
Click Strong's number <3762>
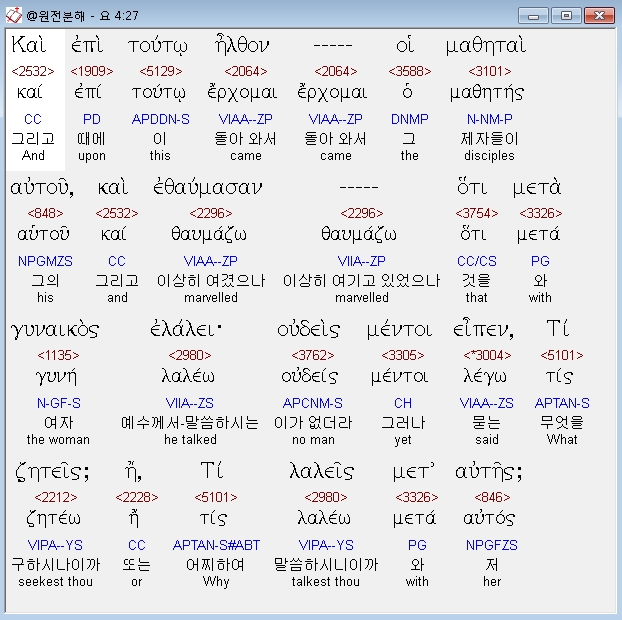point(313,355)
